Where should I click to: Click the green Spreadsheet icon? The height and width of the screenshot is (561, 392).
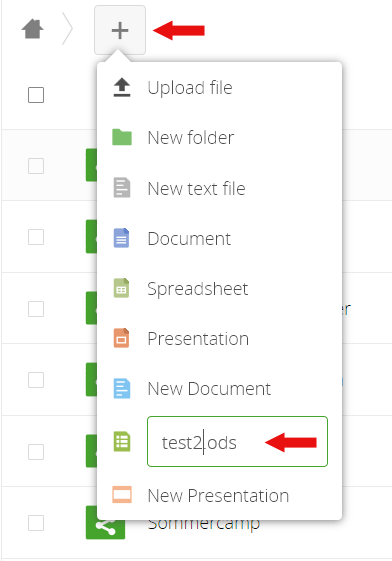121,288
